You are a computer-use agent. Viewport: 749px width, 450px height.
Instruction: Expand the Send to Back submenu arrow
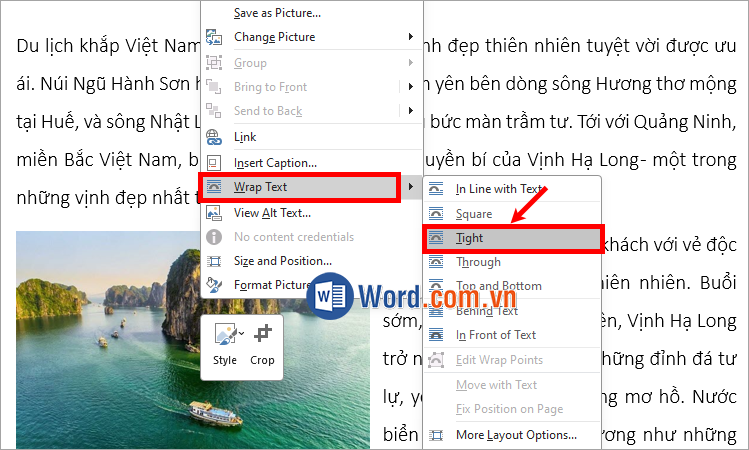coord(410,110)
